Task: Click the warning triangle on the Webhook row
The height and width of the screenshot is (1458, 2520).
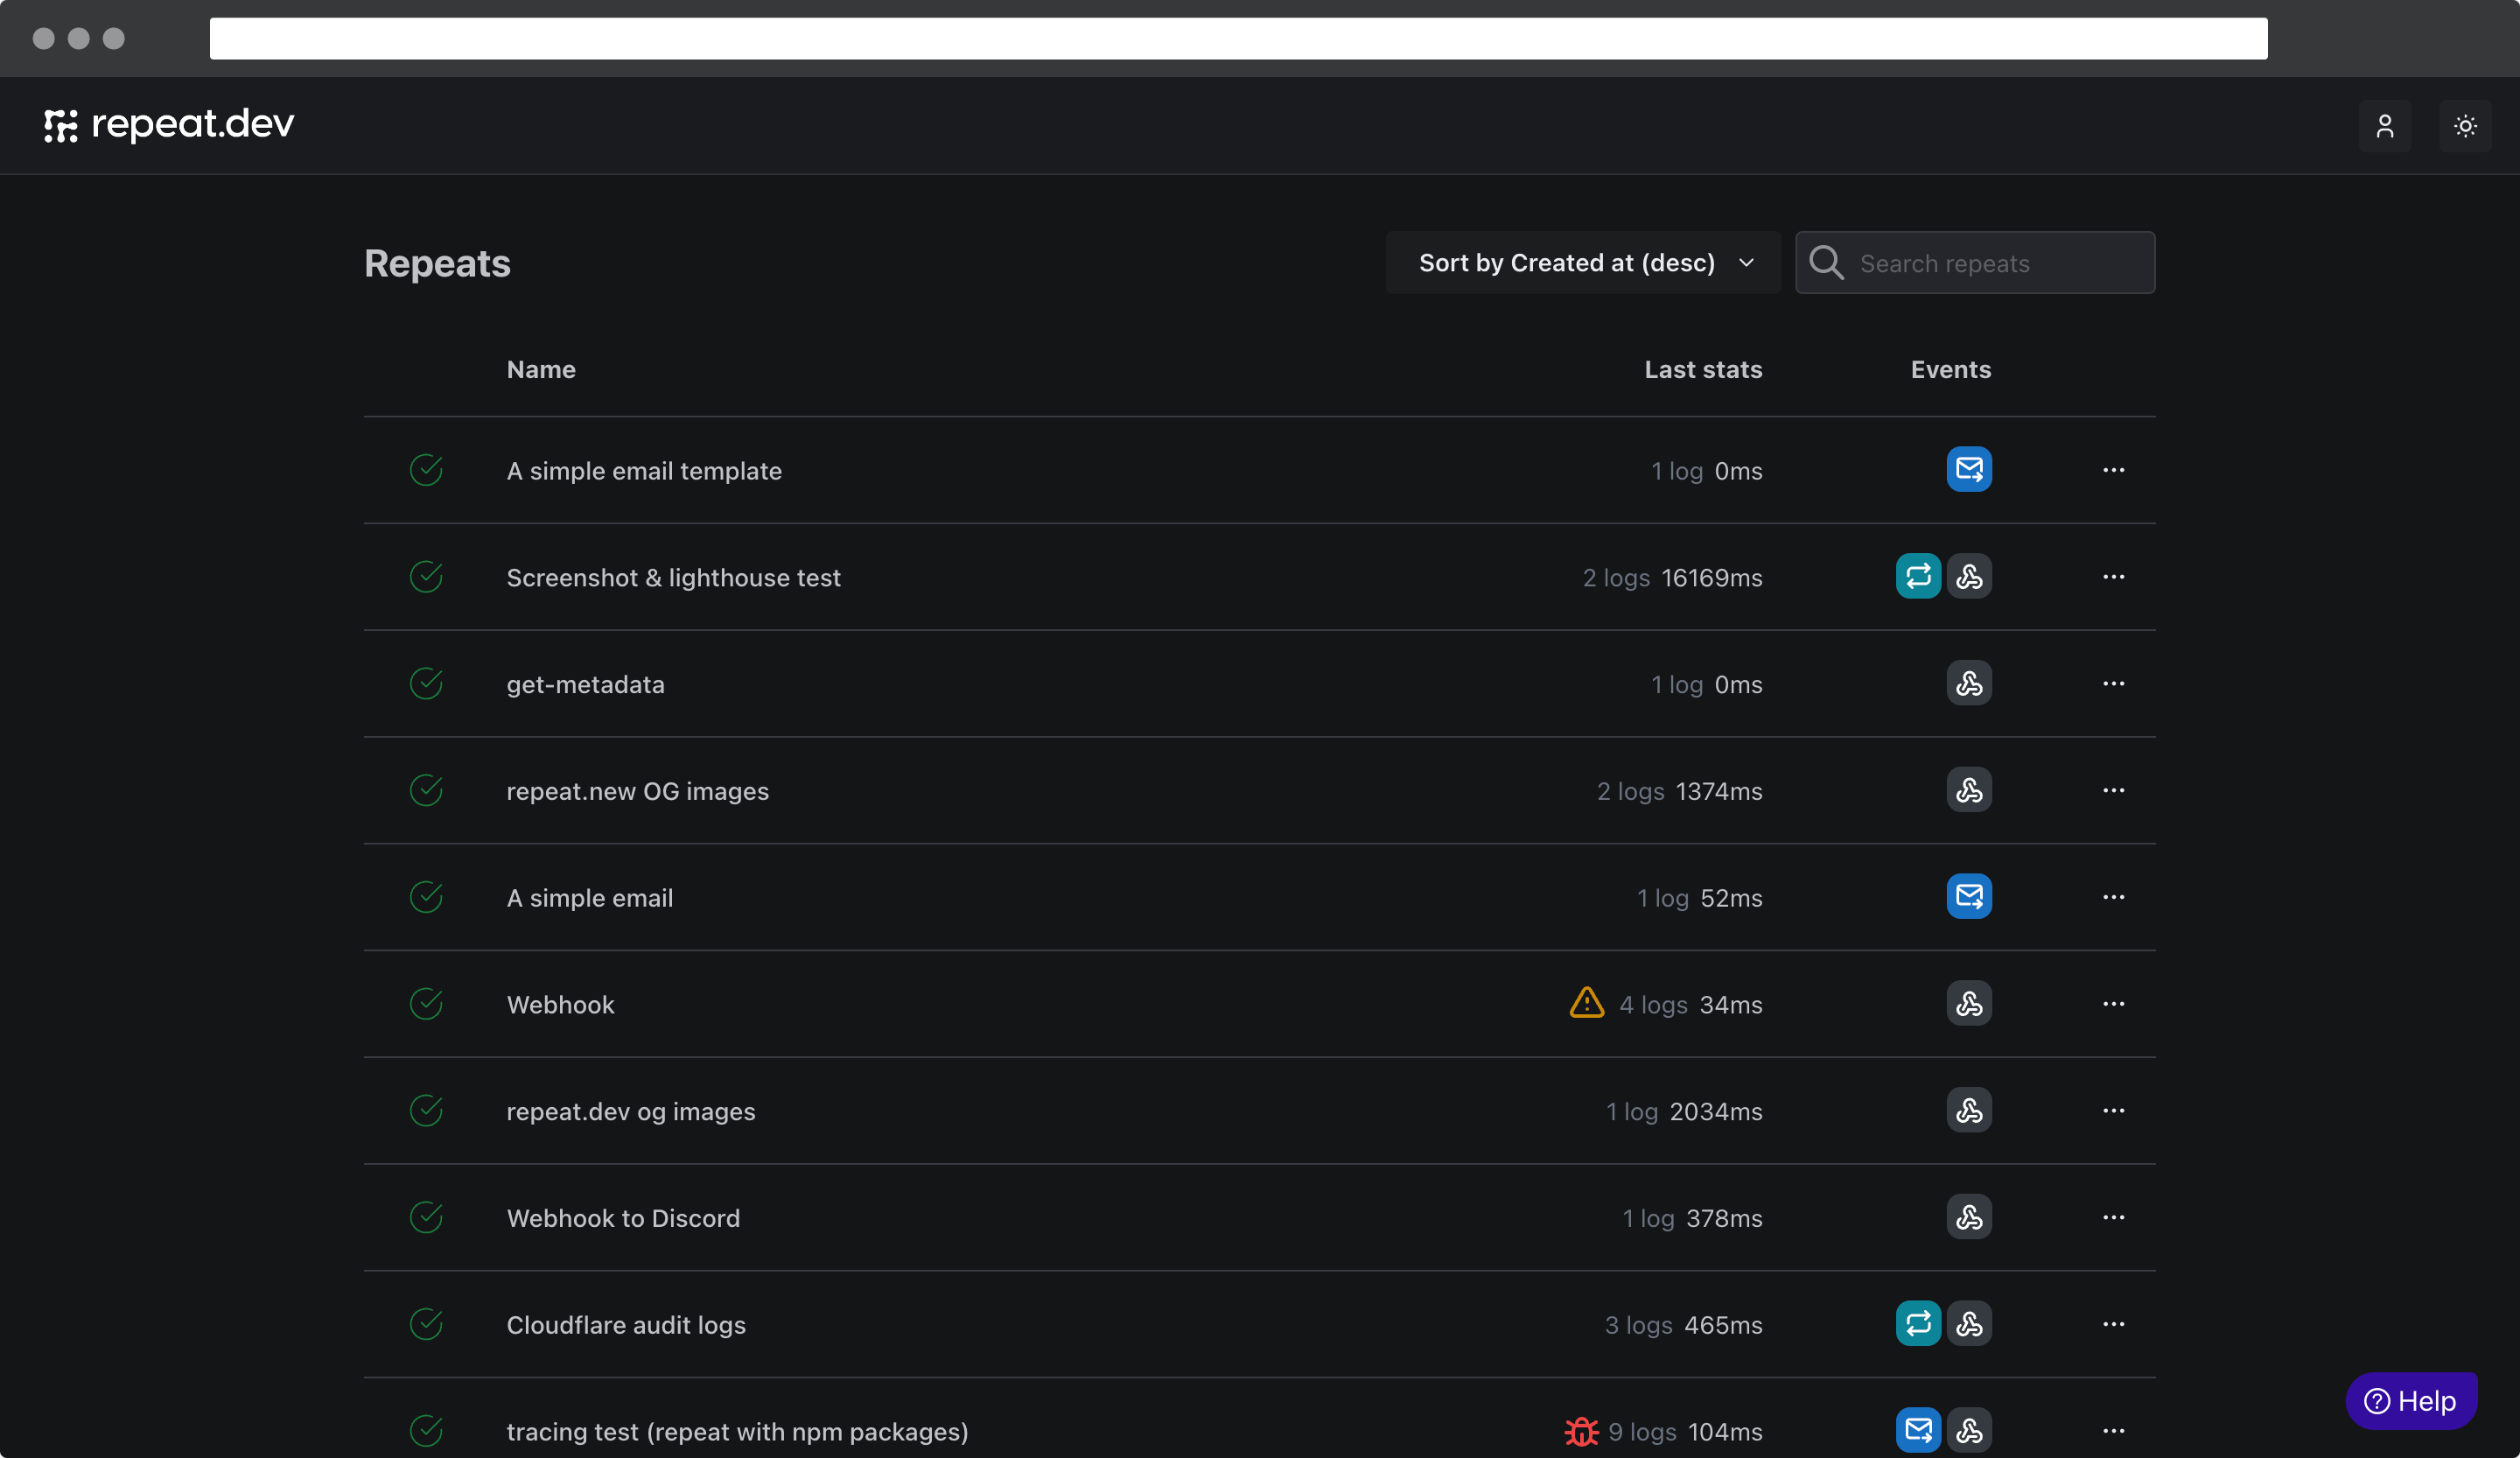Action: (x=1586, y=1002)
